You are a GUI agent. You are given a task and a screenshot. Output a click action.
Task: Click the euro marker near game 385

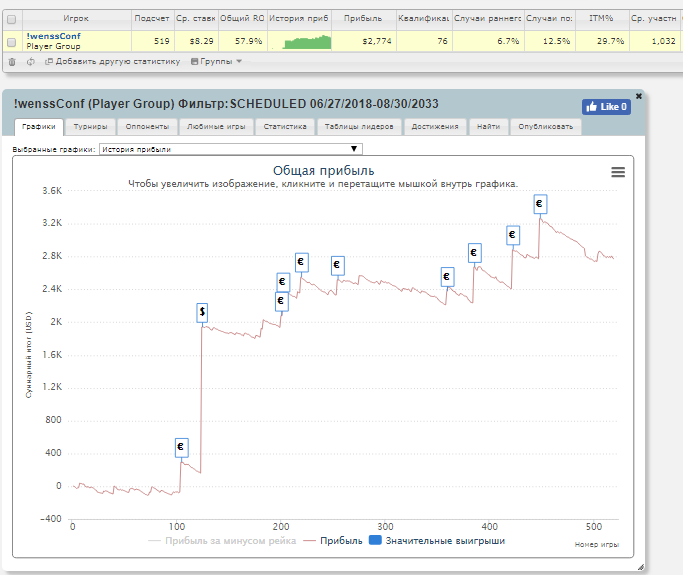[475, 253]
